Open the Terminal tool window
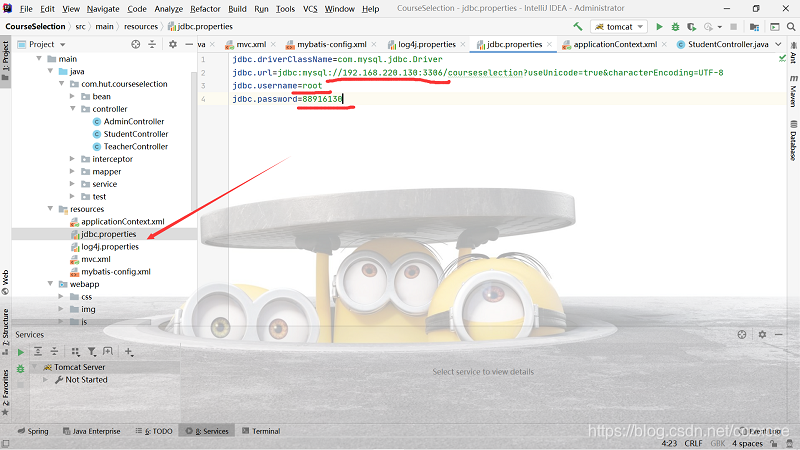The image size is (800, 450). [261, 431]
